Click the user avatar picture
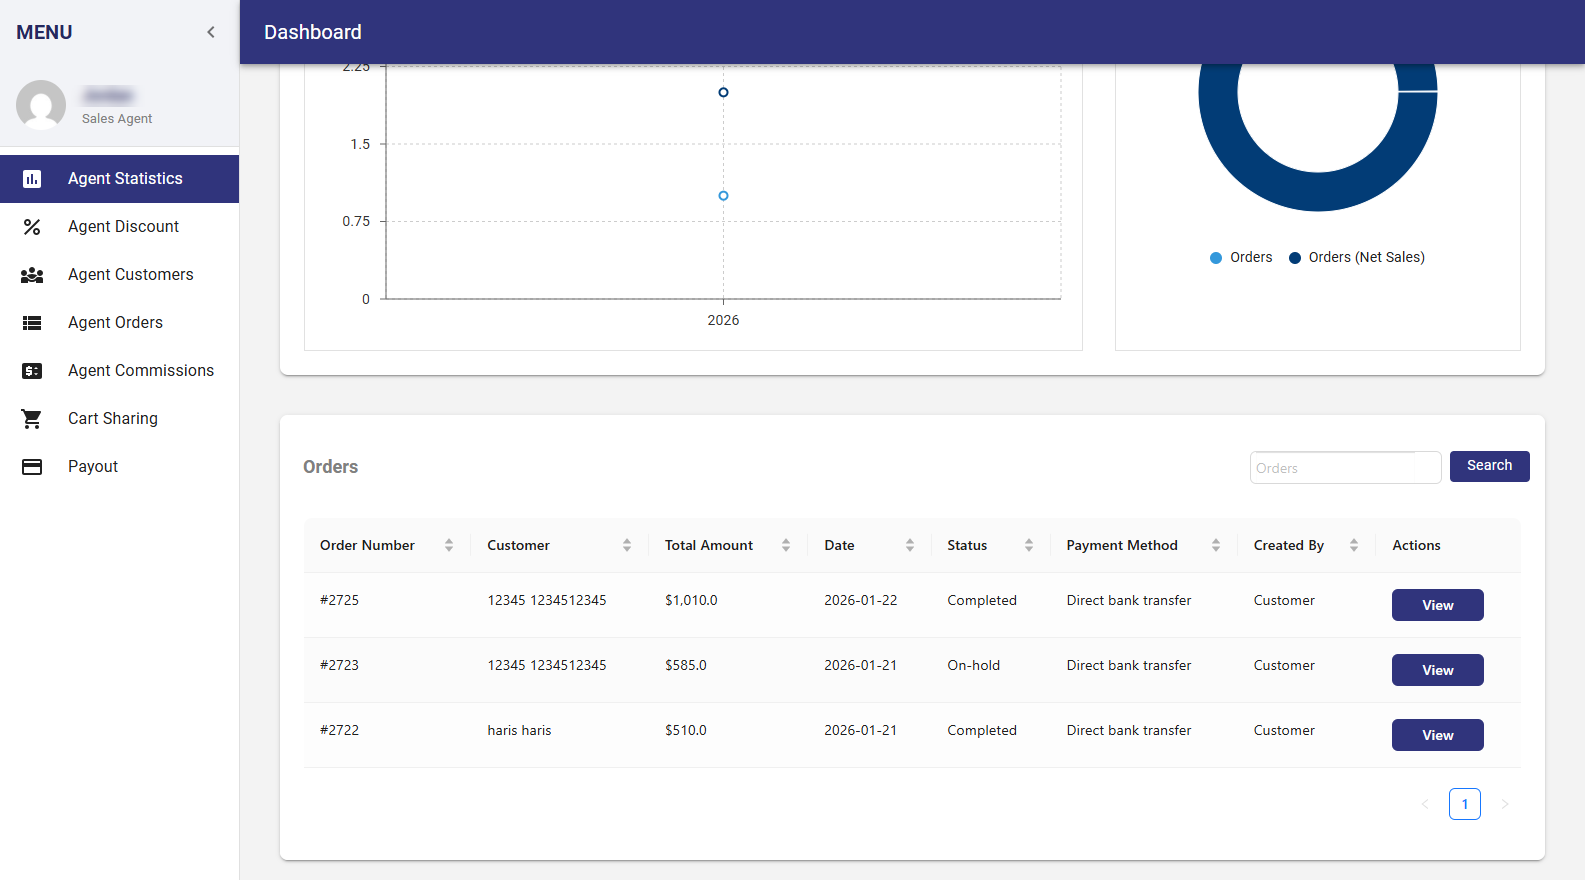 click(x=41, y=105)
